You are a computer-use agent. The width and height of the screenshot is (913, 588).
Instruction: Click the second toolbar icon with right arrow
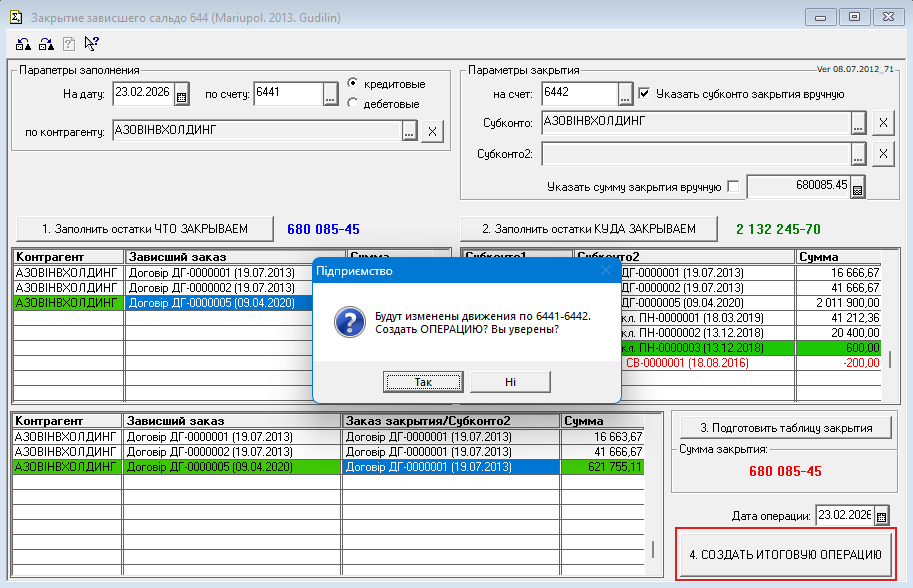pyautogui.click(x=46, y=43)
